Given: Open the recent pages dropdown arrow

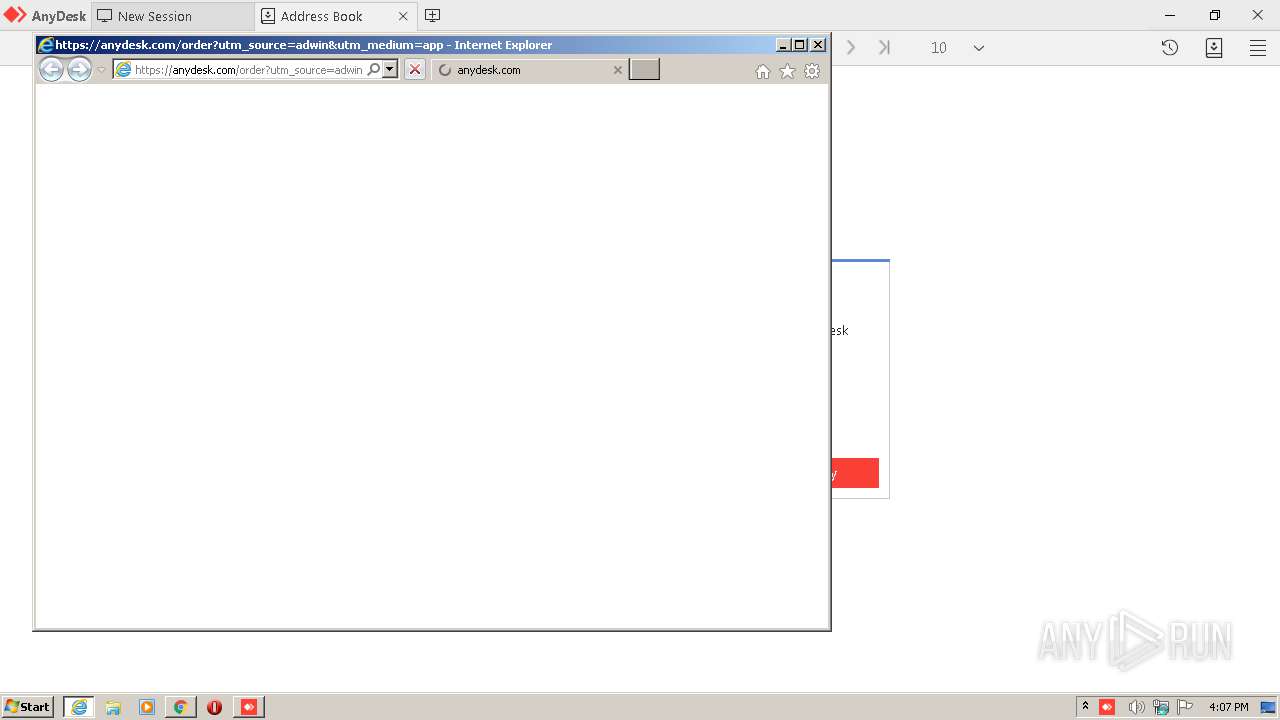Looking at the screenshot, I should [101, 70].
